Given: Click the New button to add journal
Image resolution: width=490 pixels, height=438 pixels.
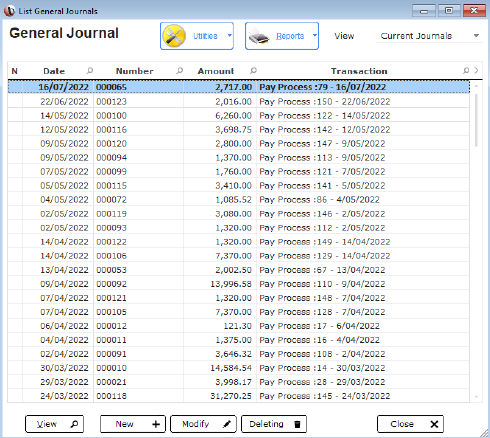Looking at the screenshot, I should (133, 424).
